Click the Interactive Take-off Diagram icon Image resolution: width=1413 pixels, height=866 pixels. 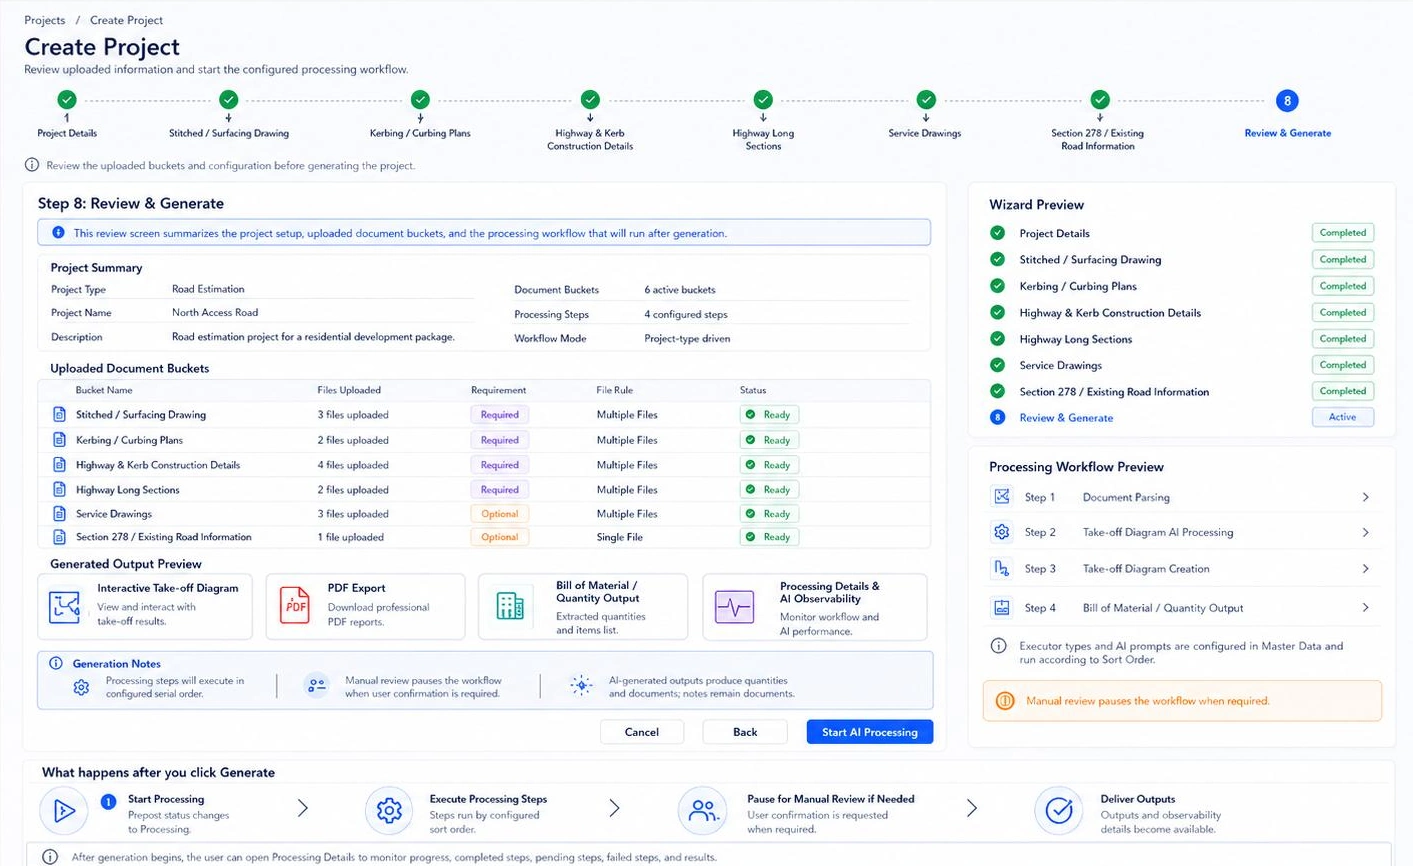pyautogui.click(x=64, y=606)
